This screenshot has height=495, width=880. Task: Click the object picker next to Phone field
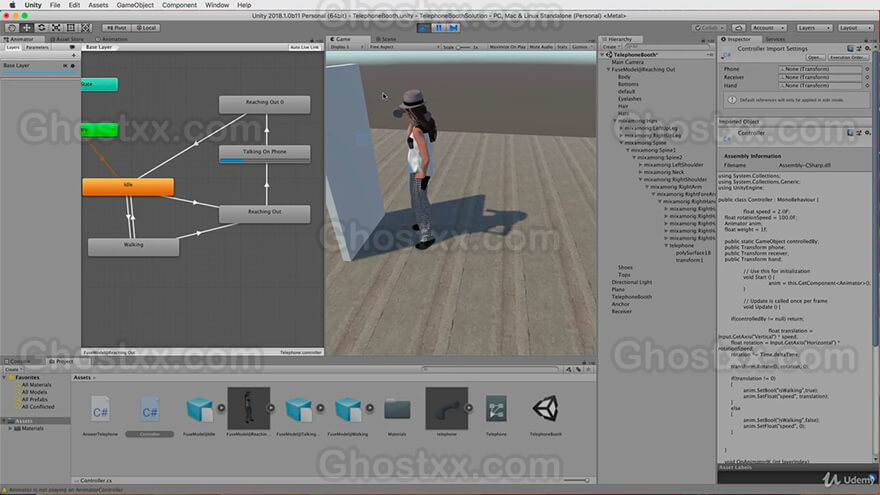coord(867,69)
